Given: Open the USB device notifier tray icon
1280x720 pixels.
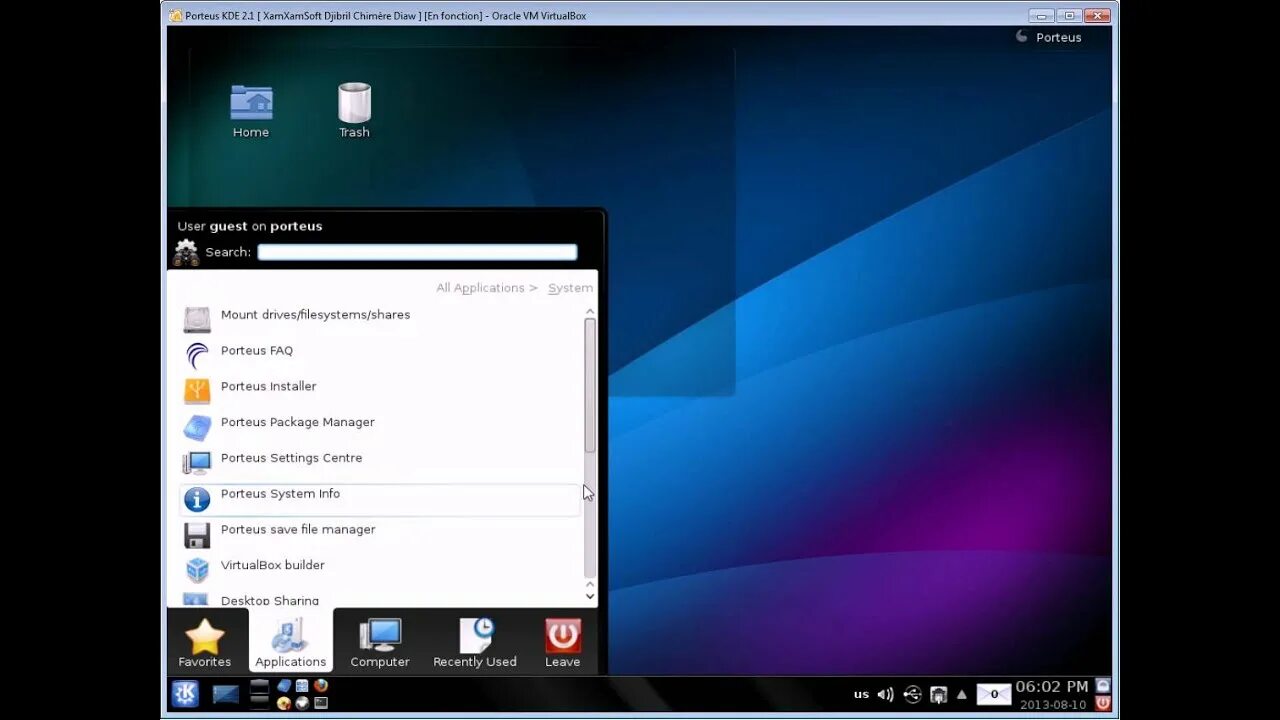Looking at the screenshot, I should 913,694.
